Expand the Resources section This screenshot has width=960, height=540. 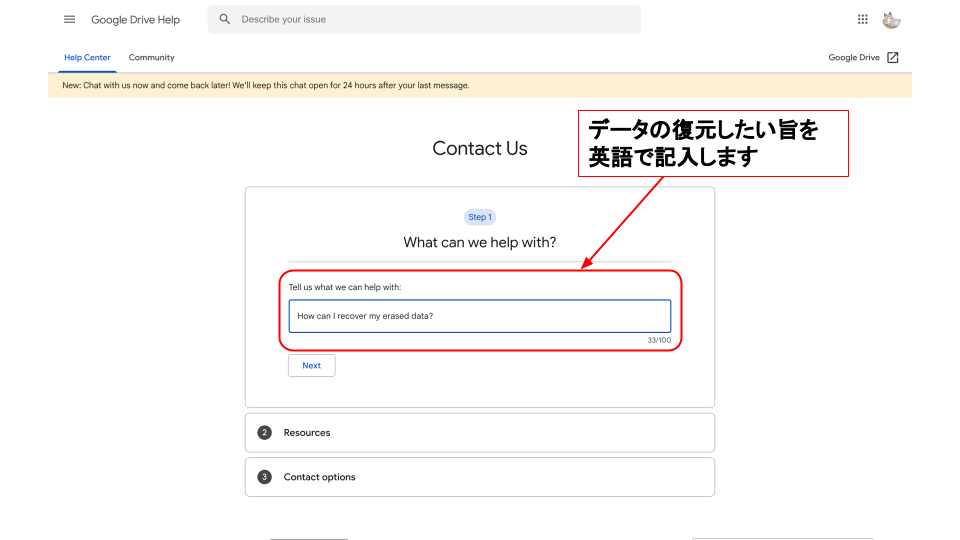[x=480, y=433]
